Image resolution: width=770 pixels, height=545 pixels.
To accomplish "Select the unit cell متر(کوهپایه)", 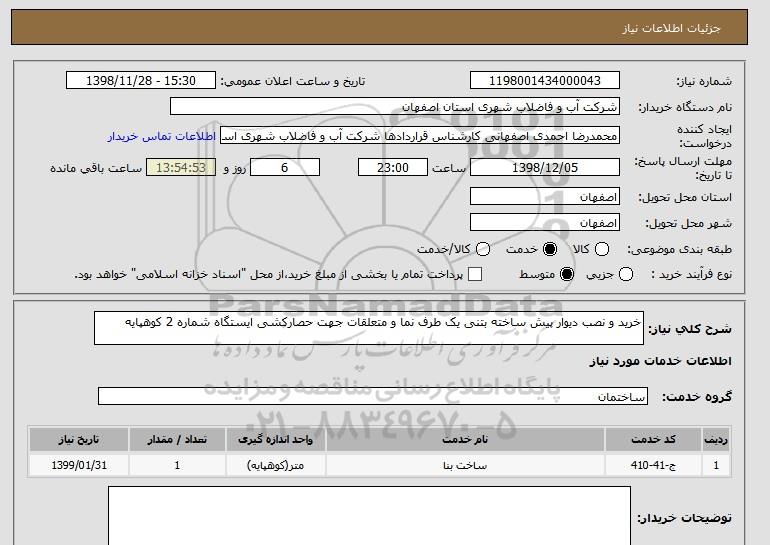I will pos(275,465).
